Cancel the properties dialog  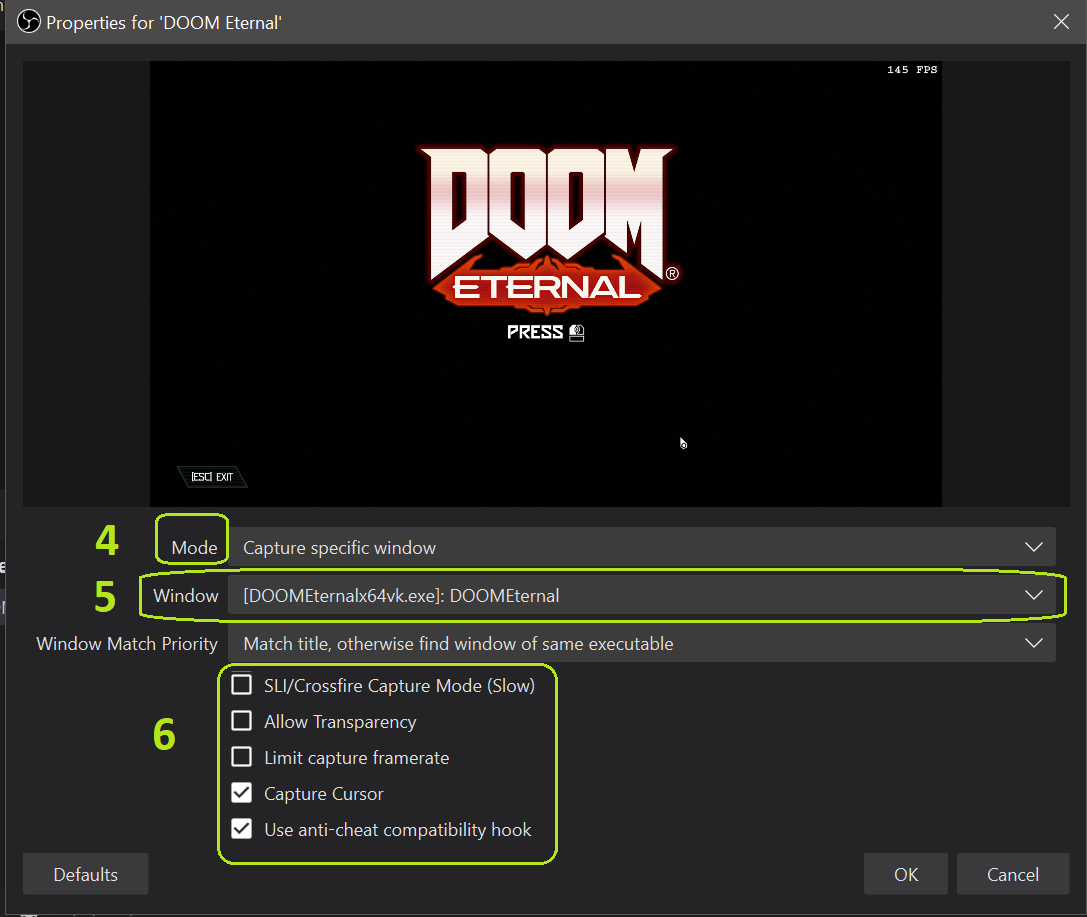1012,874
